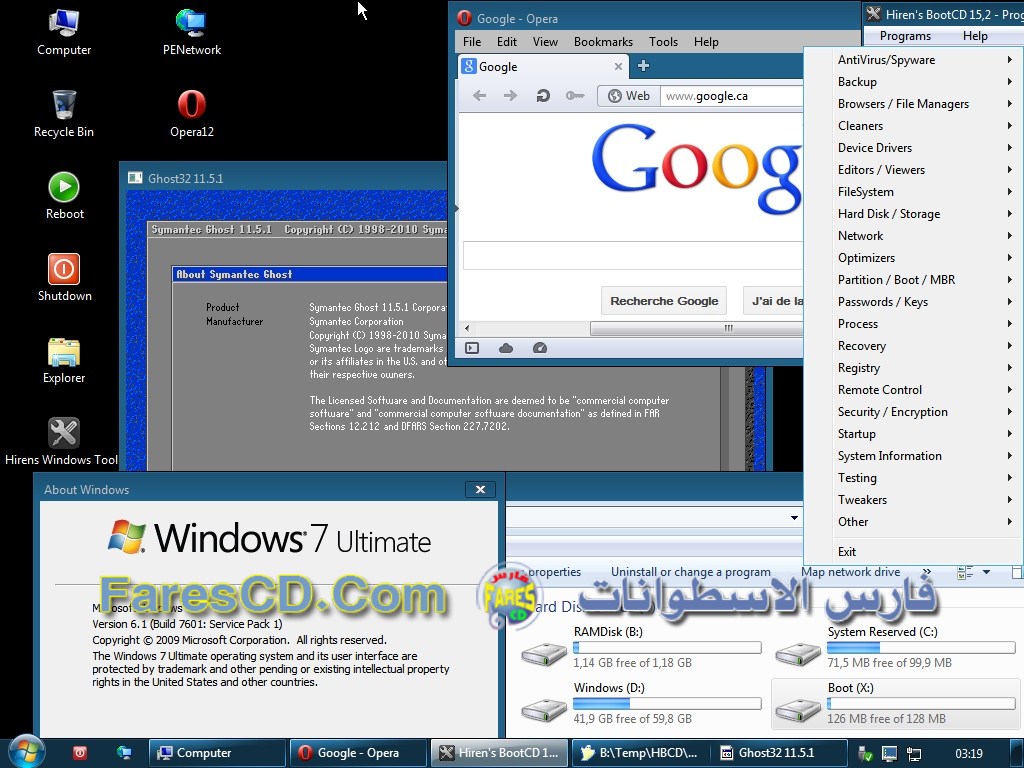This screenshot has height=768, width=1024.
Task: Reload the page in Opera
Action: pos(543,96)
